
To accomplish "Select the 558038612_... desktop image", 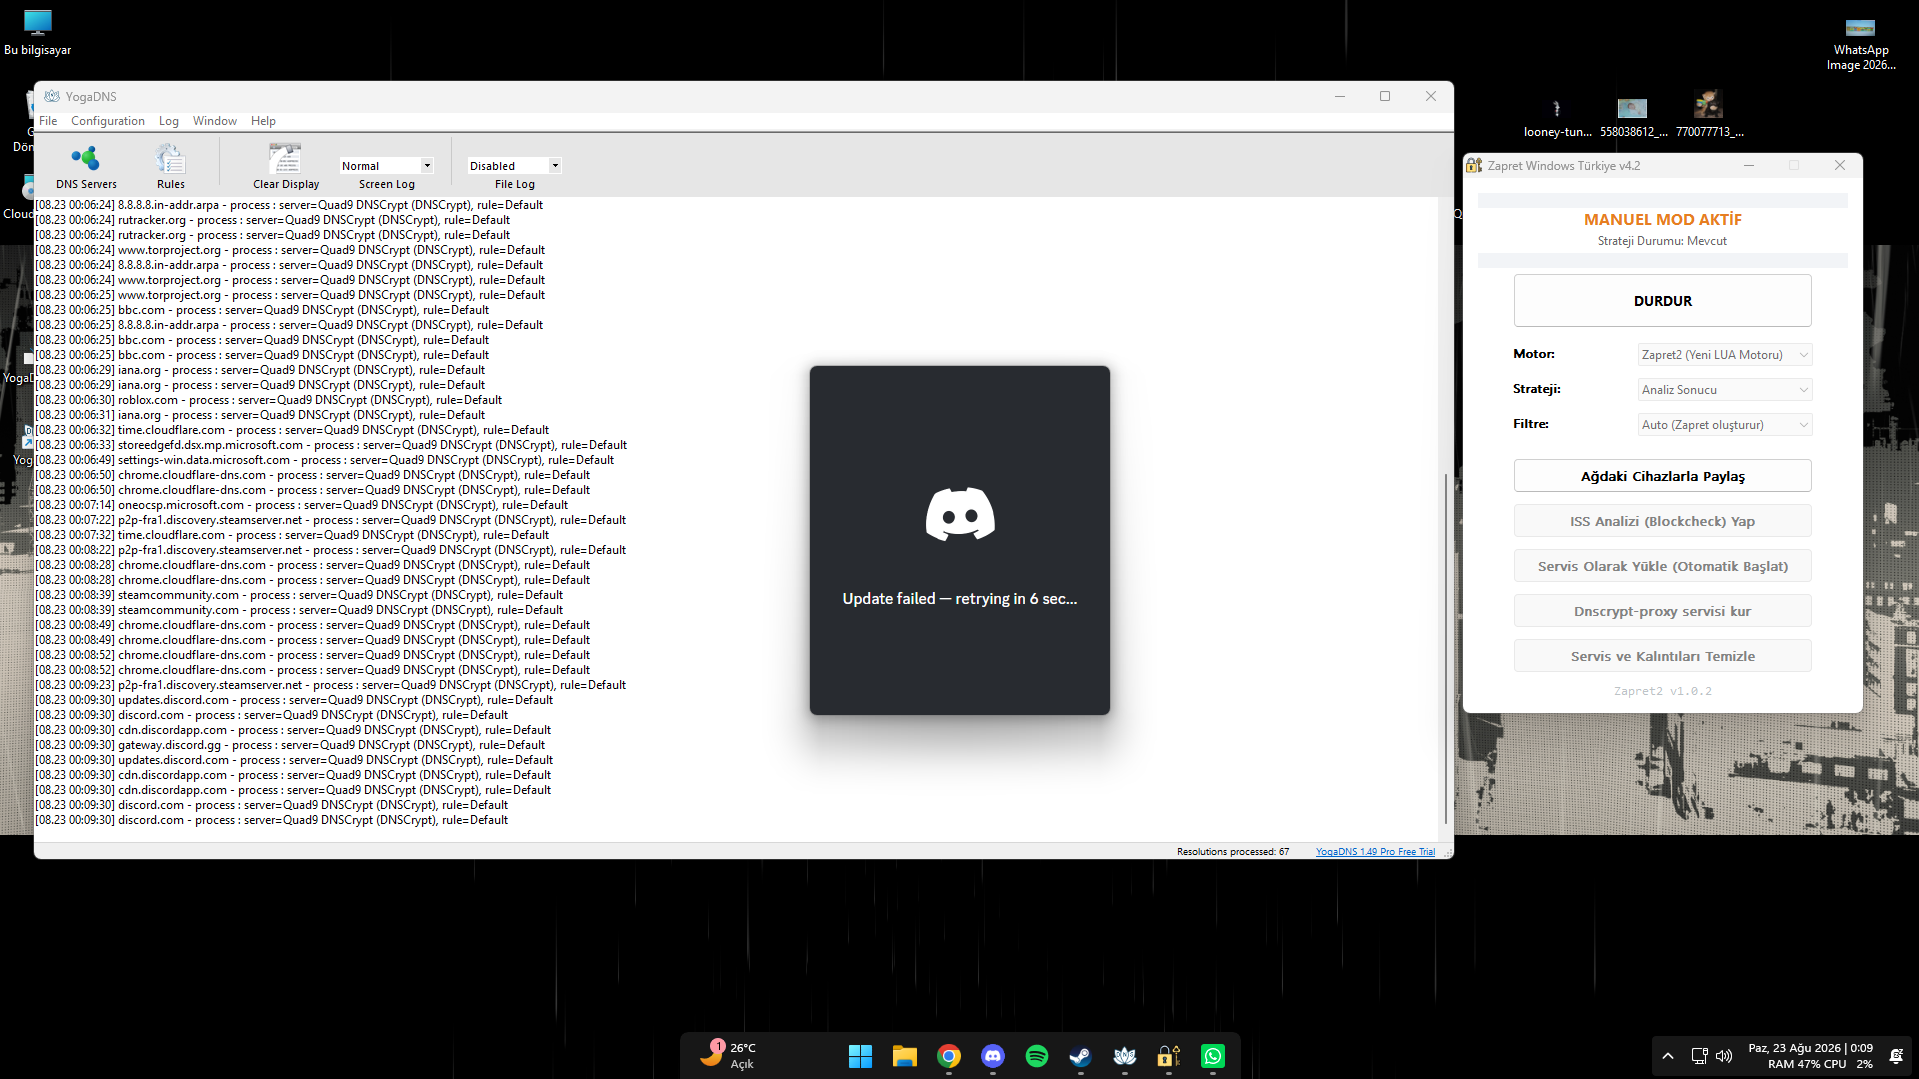I will [x=1633, y=116].
